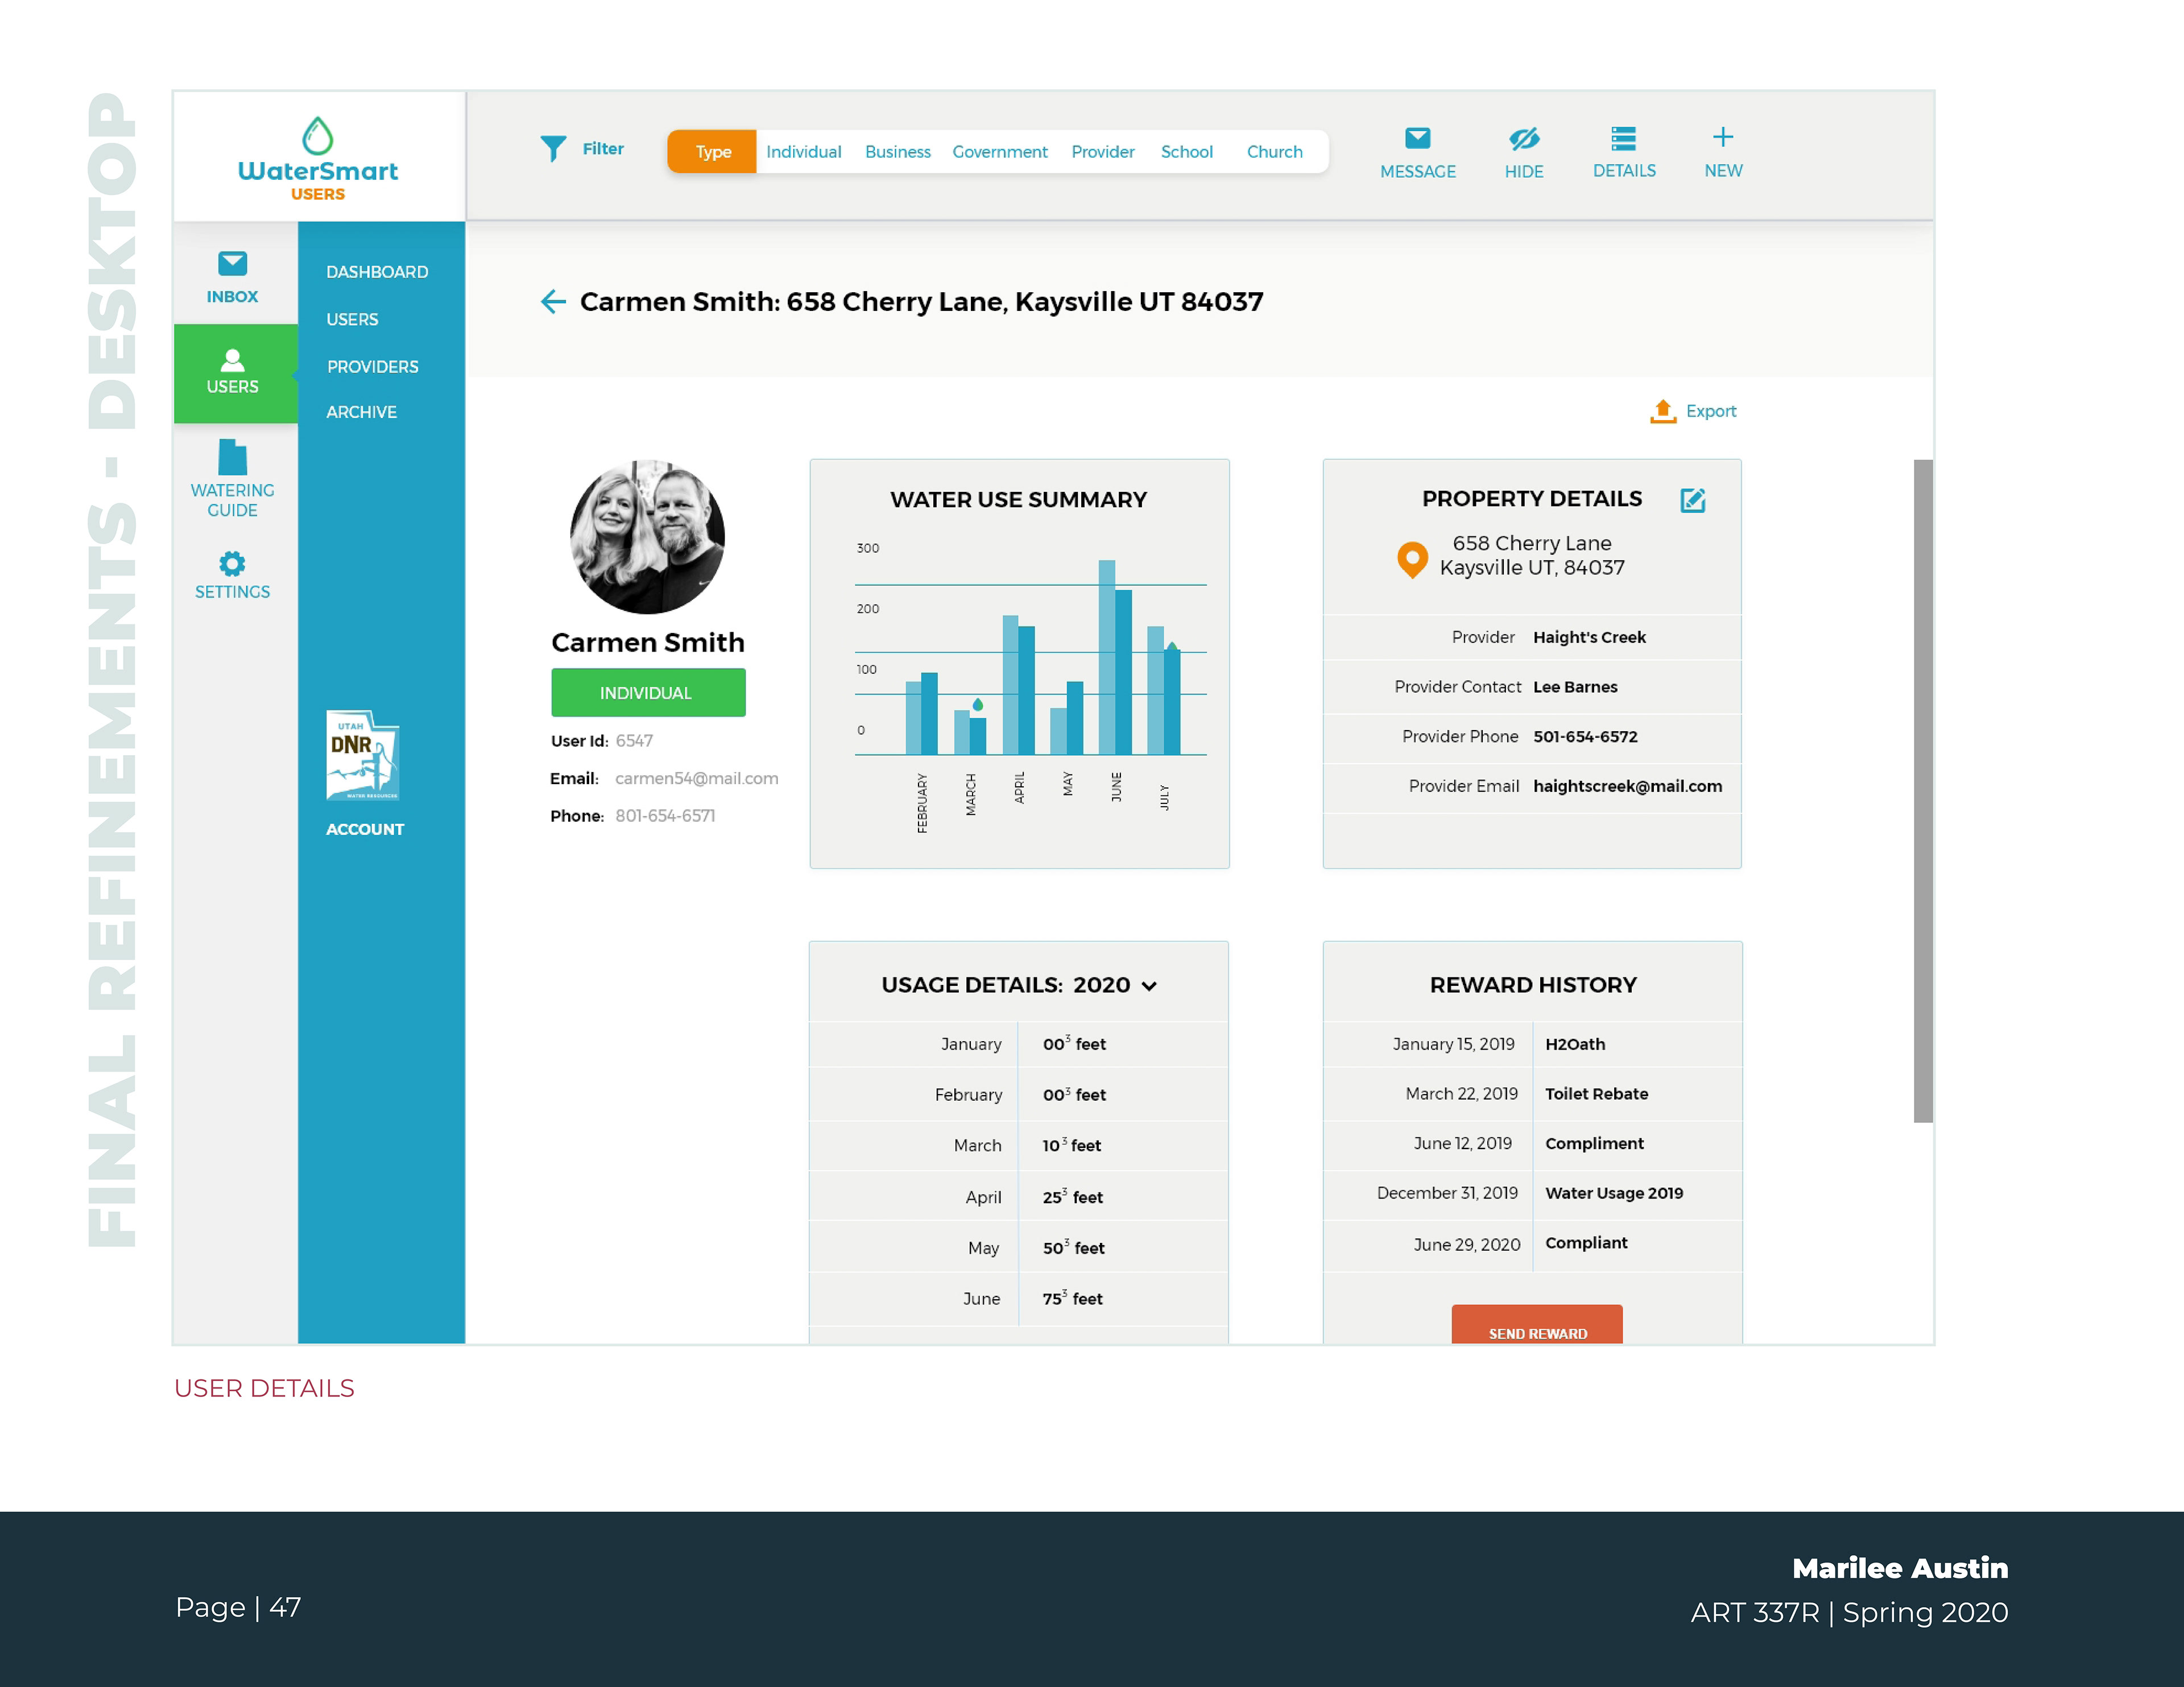Click User Id value 6547

[x=634, y=741]
